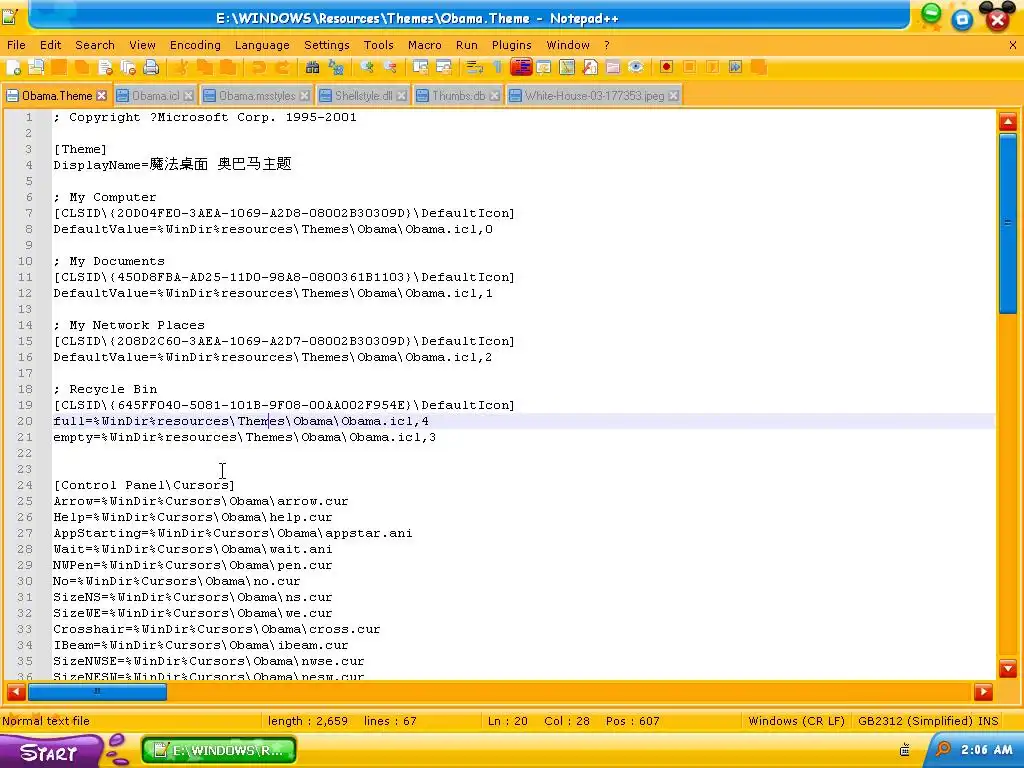Toggle word wrap in the toolbar
Screen dimensions: 1024x768
click(474, 67)
